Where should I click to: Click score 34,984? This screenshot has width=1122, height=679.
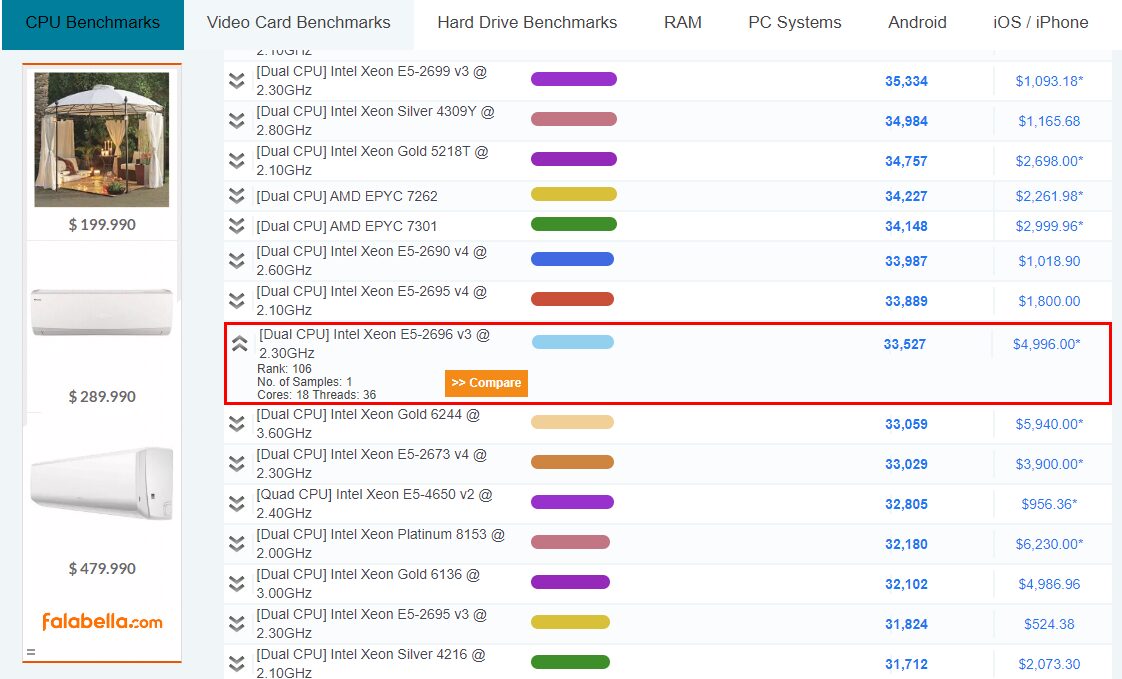pyautogui.click(x=906, y=122)
